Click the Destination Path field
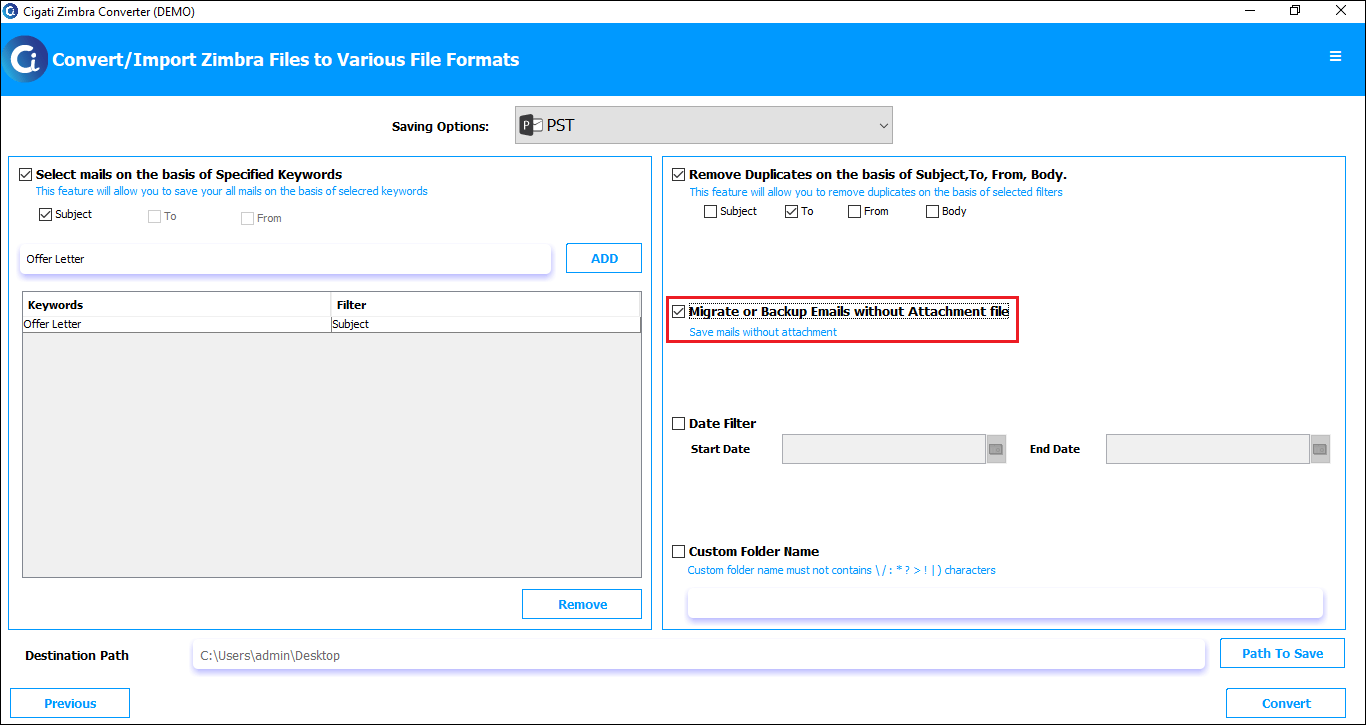1366x725 pixels. click(698, 655)
